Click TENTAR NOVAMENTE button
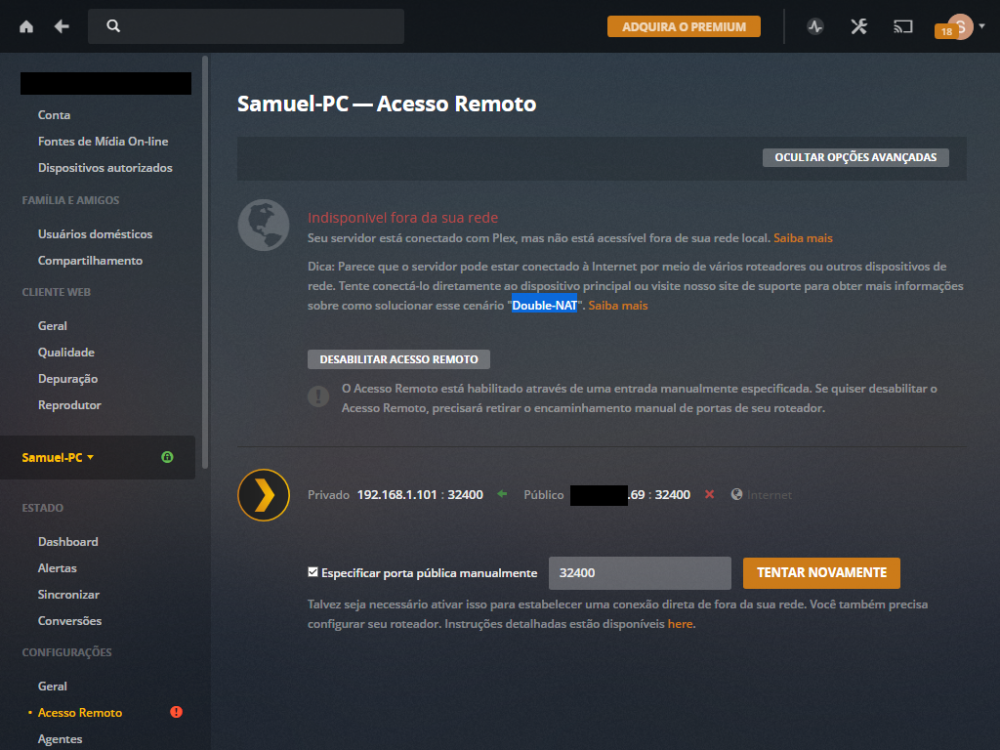The width and height of the screenshot is (1000, 750). 821,573
